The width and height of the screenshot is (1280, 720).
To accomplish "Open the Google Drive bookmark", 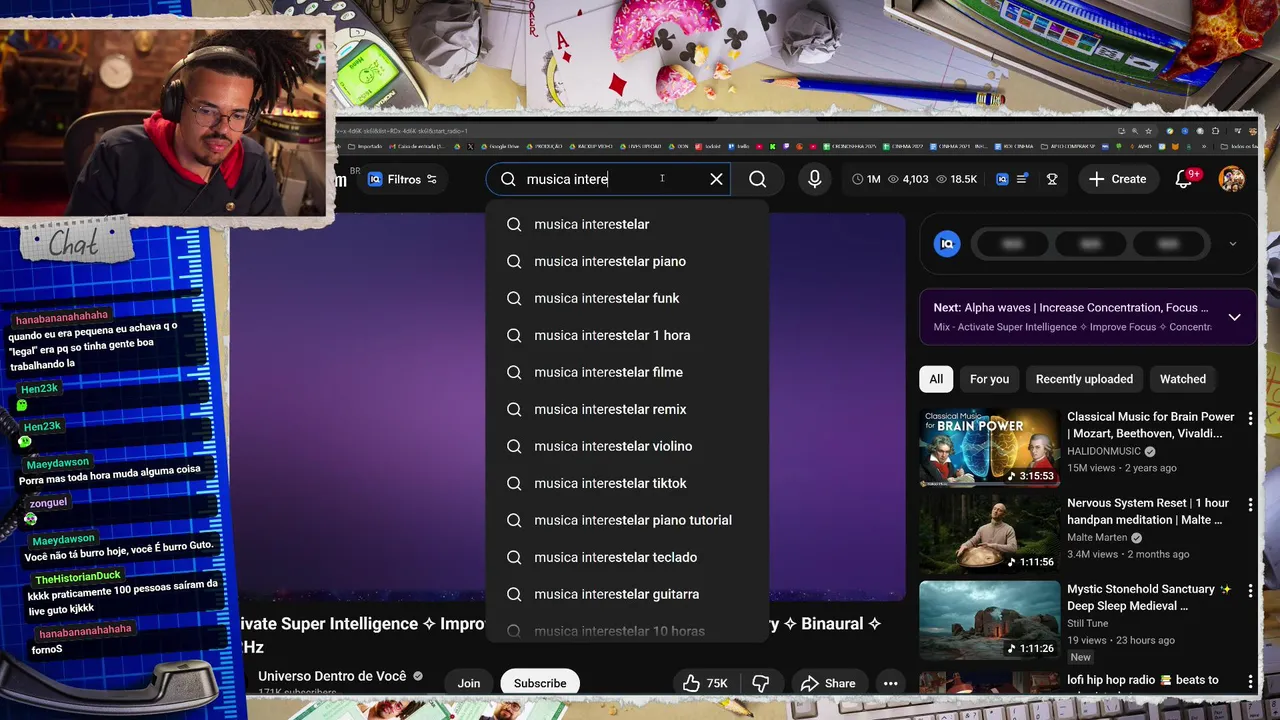I will (x=500, y=146).
